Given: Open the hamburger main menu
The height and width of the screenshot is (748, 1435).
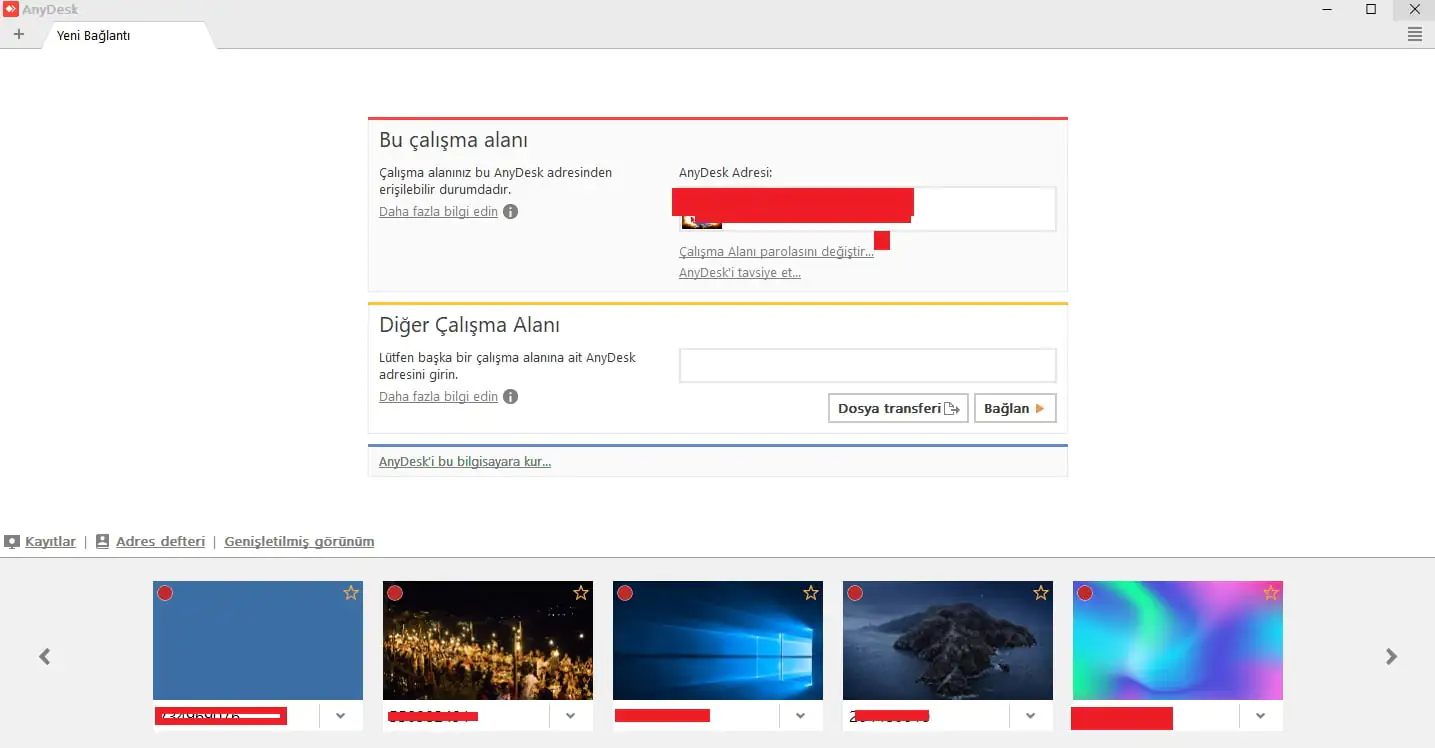Looking at the screenshot, I should (1414, 35).
